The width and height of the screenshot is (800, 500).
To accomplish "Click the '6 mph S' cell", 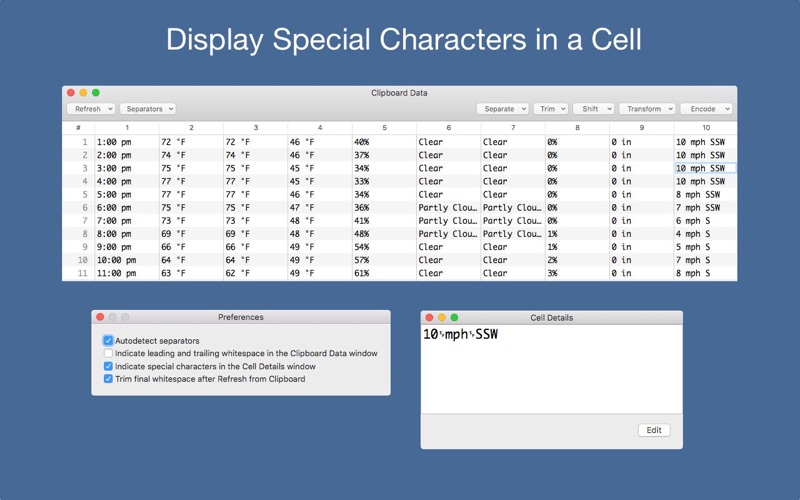I will point(706,220).
